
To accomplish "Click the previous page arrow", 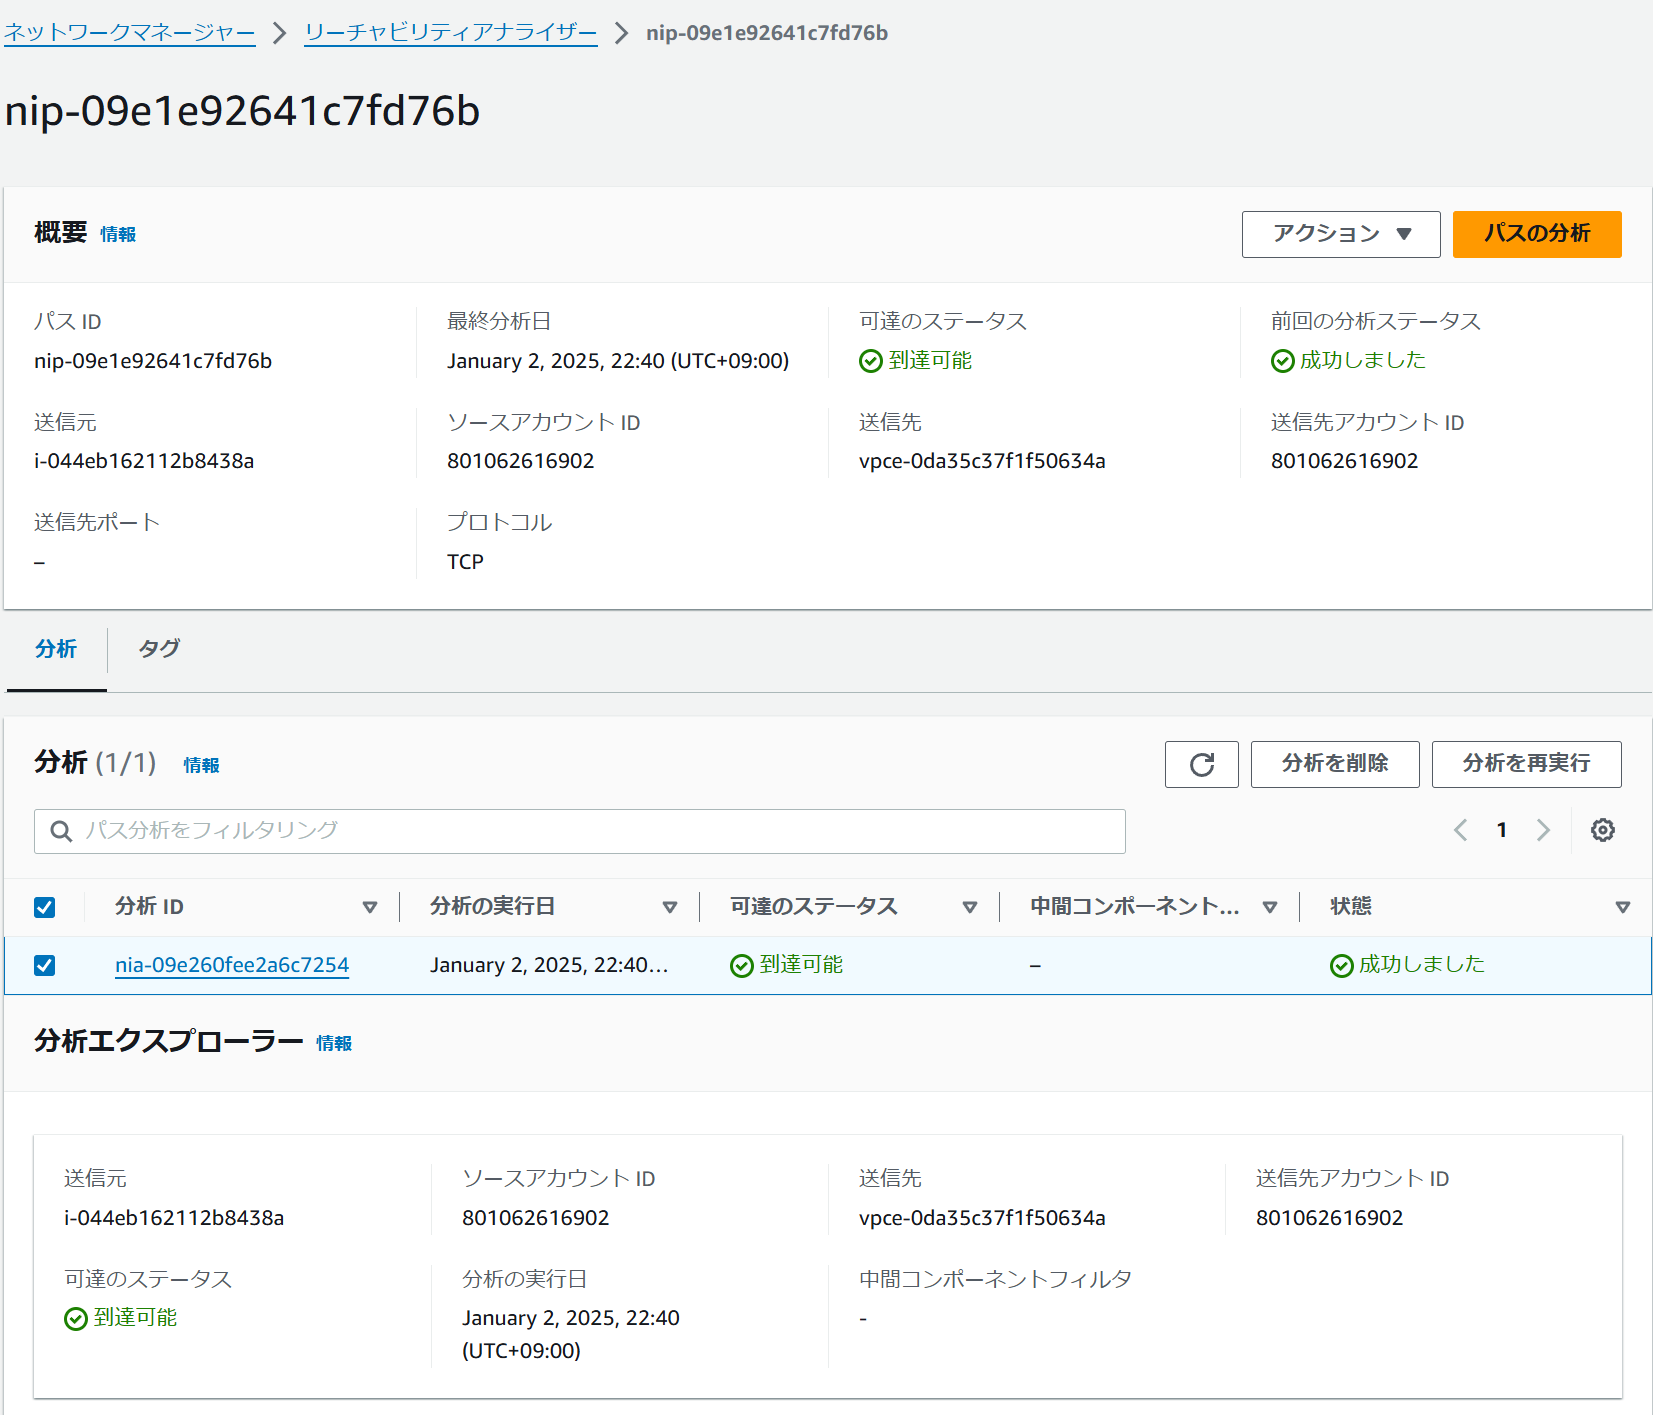I will [1460, 830].
